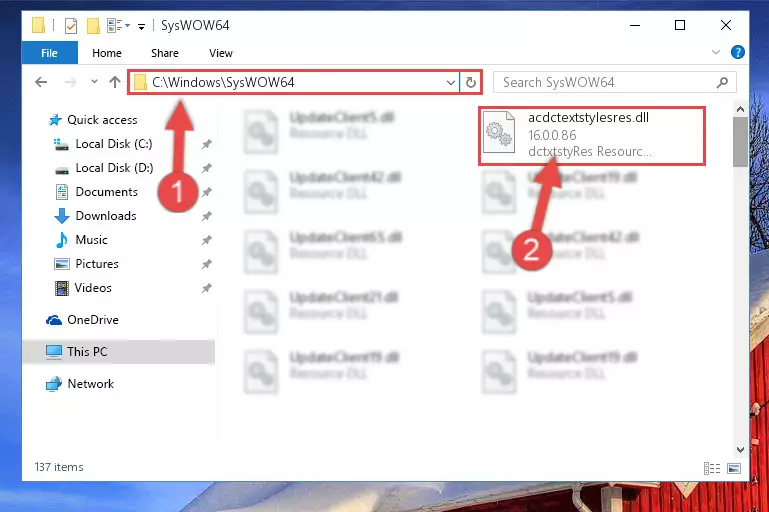Minimize the SysWOW64 window
769x512 pixels.
tap(635, 25)
